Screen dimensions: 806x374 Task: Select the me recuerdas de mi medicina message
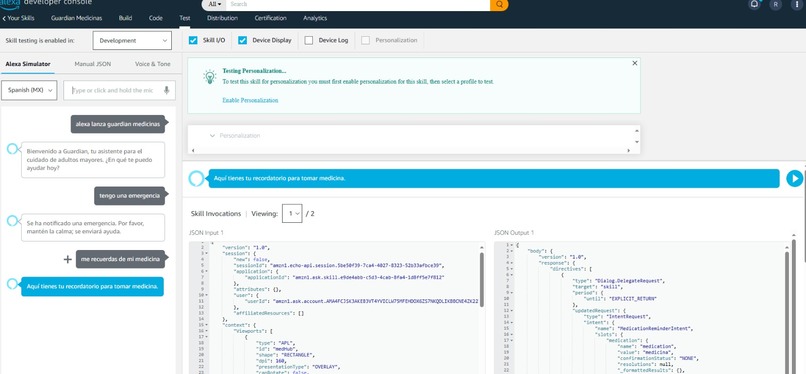tap(120, 259)
